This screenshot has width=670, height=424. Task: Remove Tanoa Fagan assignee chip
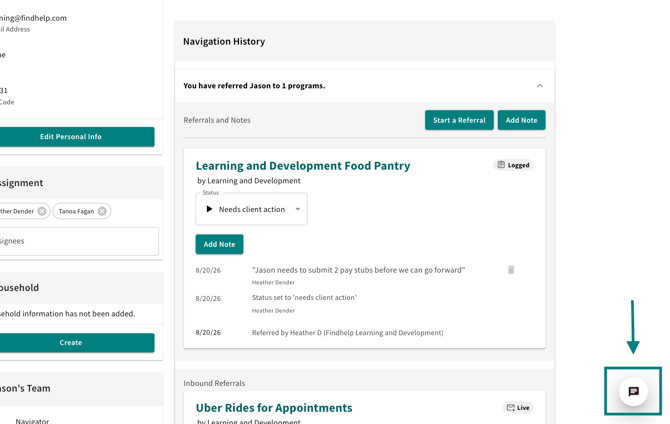tap(102, 211)
